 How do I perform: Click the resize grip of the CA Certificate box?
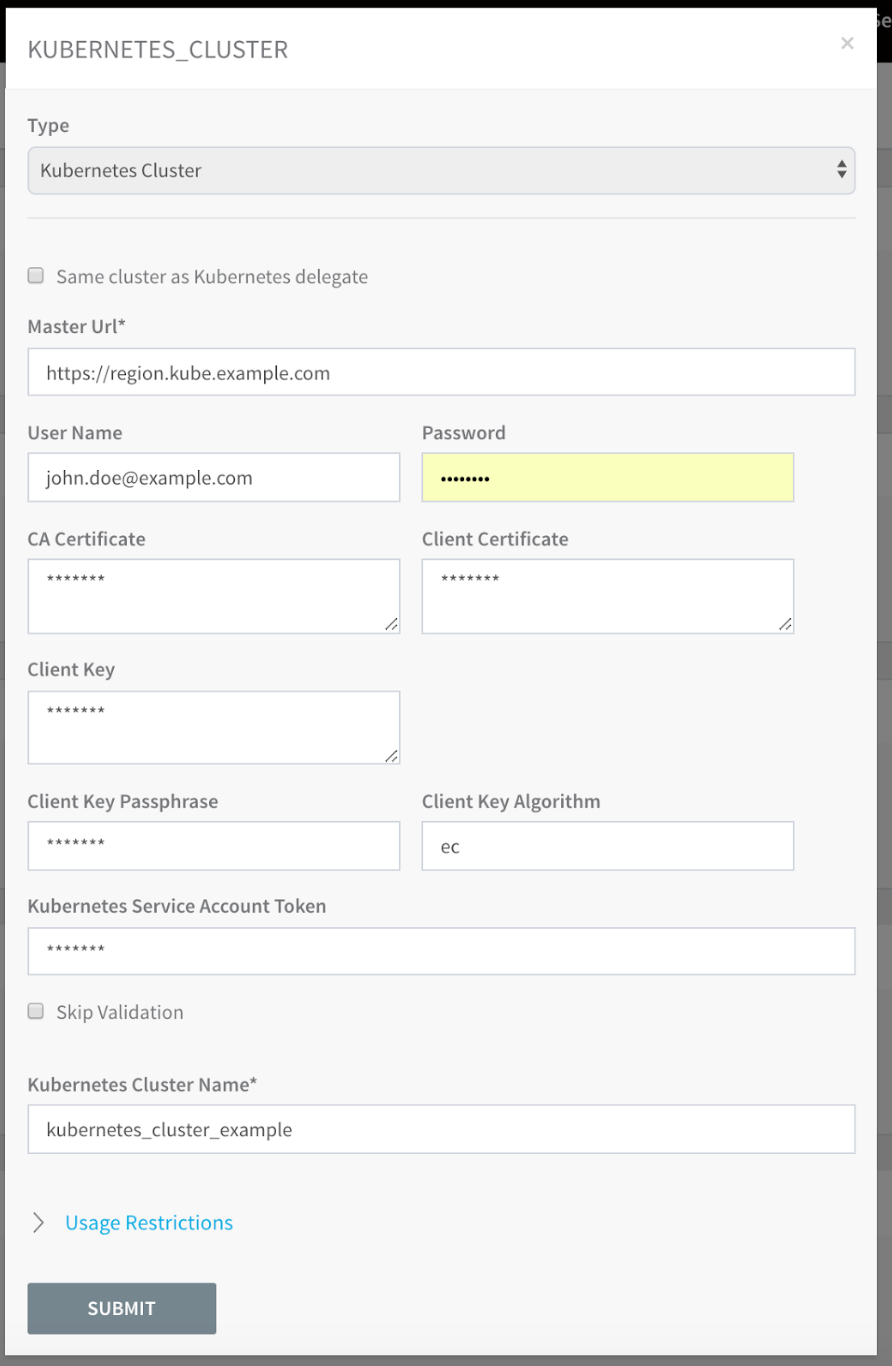tap(391, 625)
